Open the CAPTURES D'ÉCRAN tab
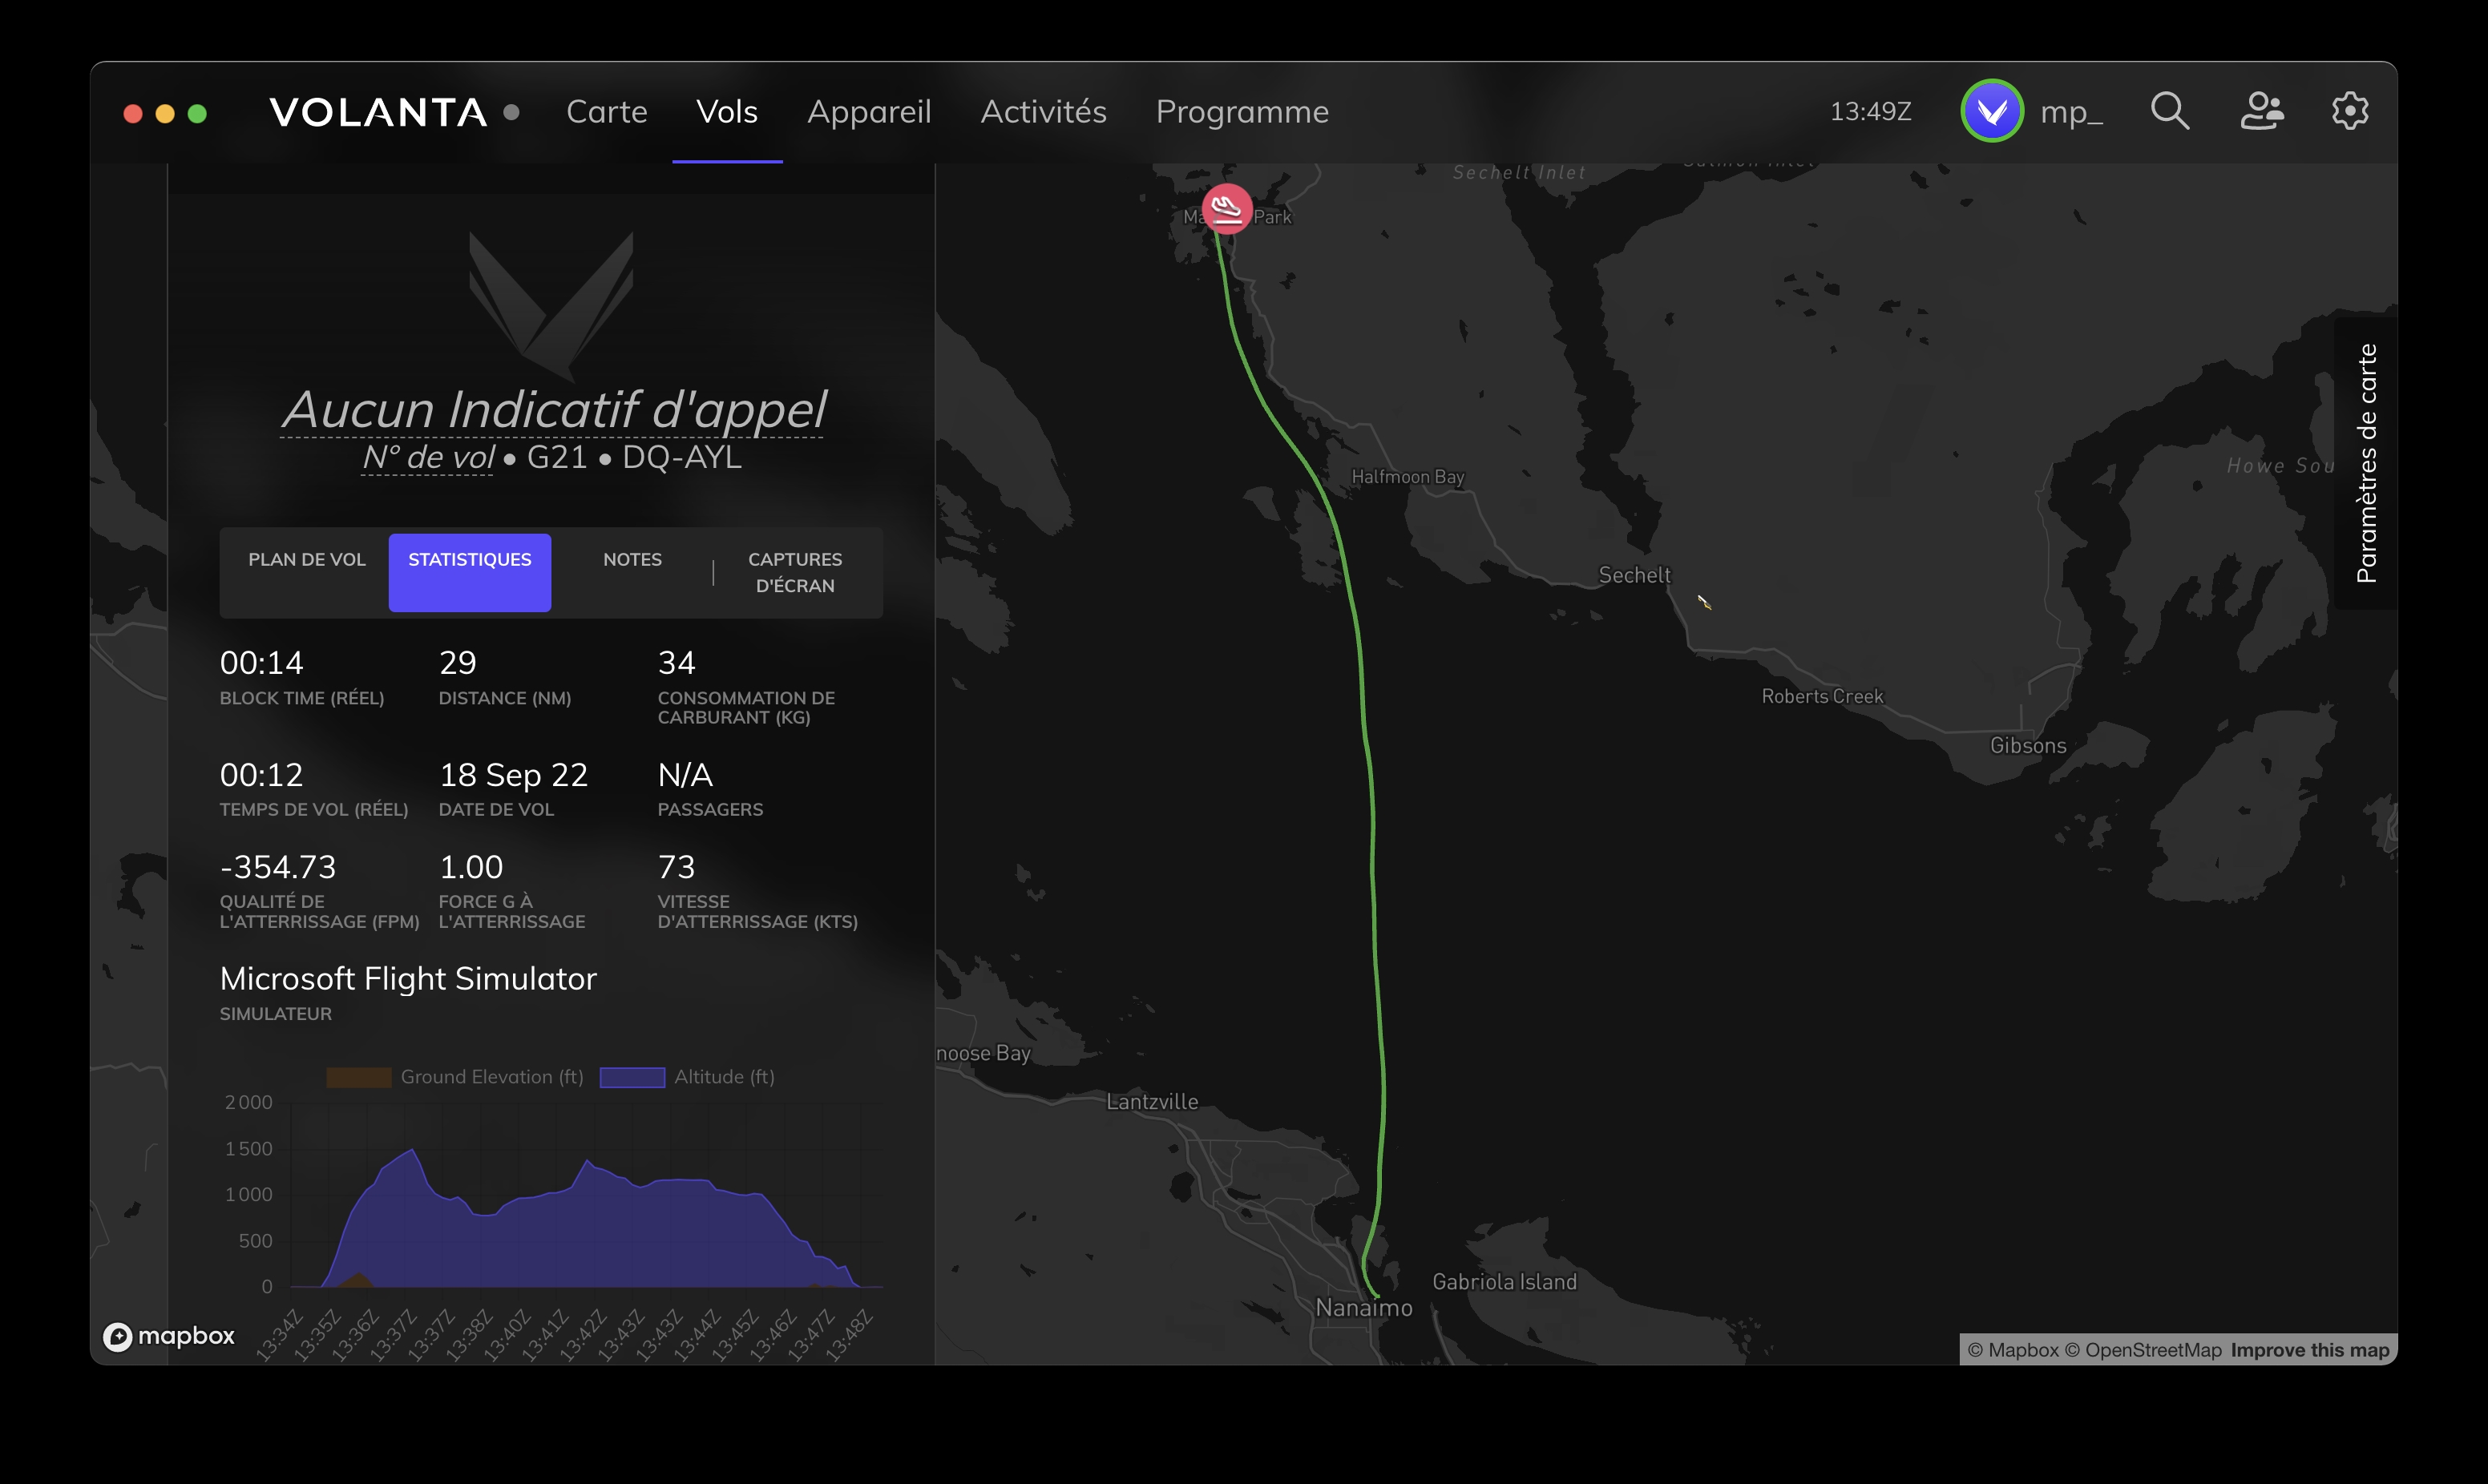Image resolution: width=2488 pixels, height=1484 pixels. click(795, 572)
